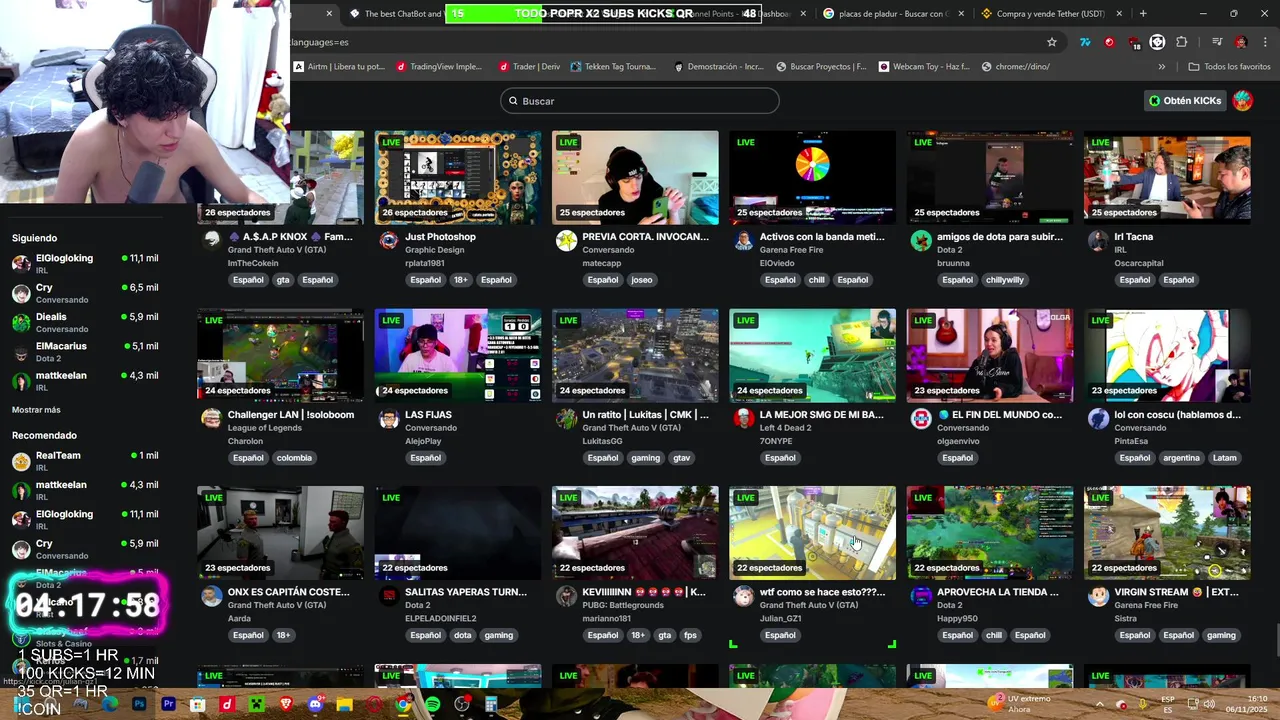Open the browser media controls icon
This screenshot has height=720, width=1280.
[x=1216, y=42]
